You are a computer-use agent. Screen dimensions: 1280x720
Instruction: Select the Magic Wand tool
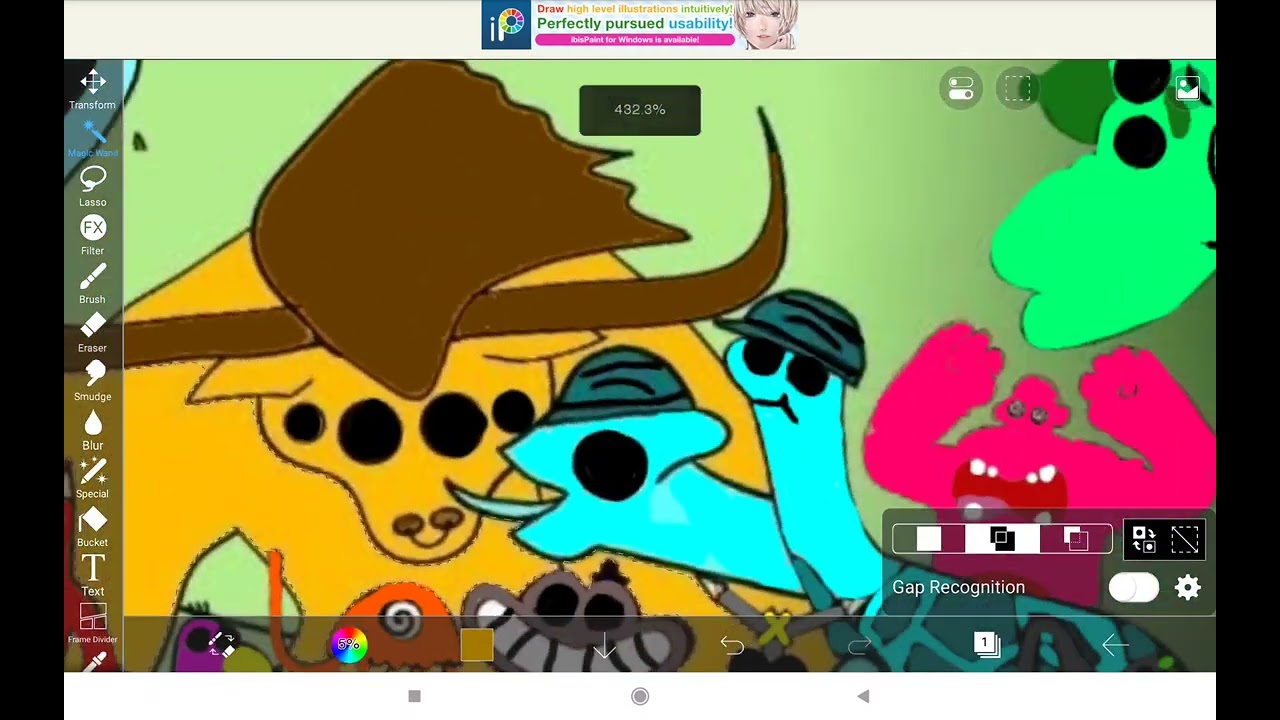click(x=93, y=138)
